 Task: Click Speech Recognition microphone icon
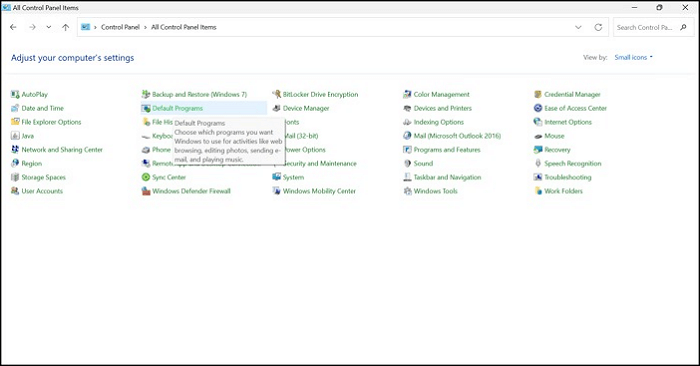(x=538, y=163)
